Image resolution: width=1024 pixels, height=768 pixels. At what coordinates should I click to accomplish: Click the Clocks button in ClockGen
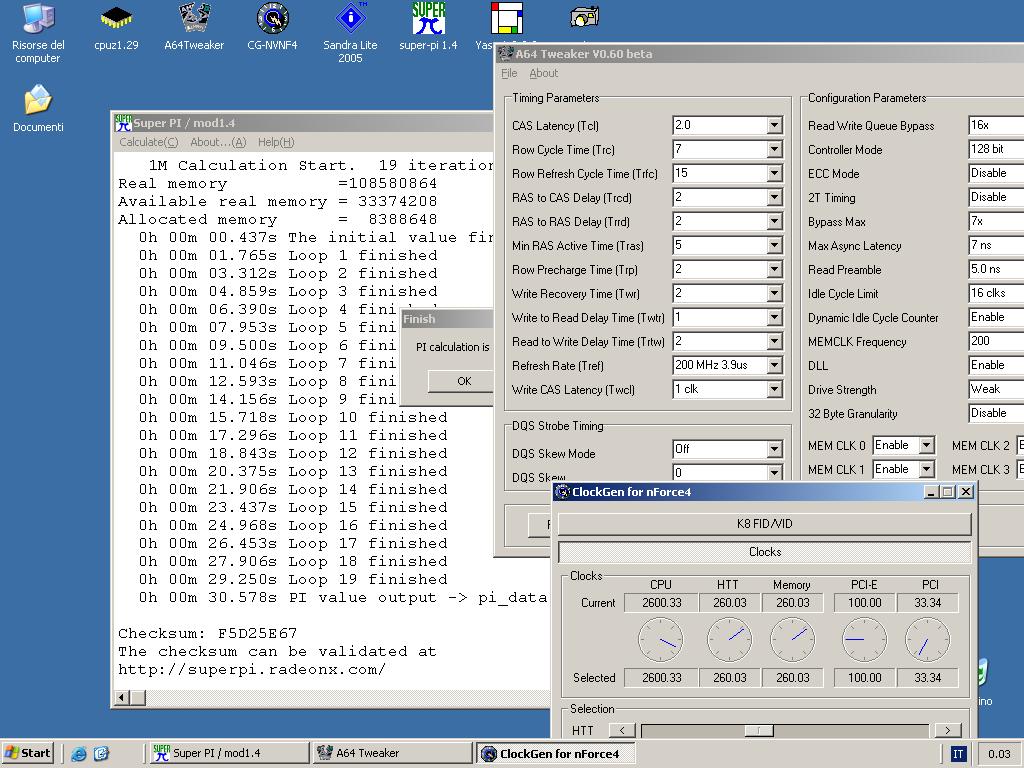(x=764, y=552)
